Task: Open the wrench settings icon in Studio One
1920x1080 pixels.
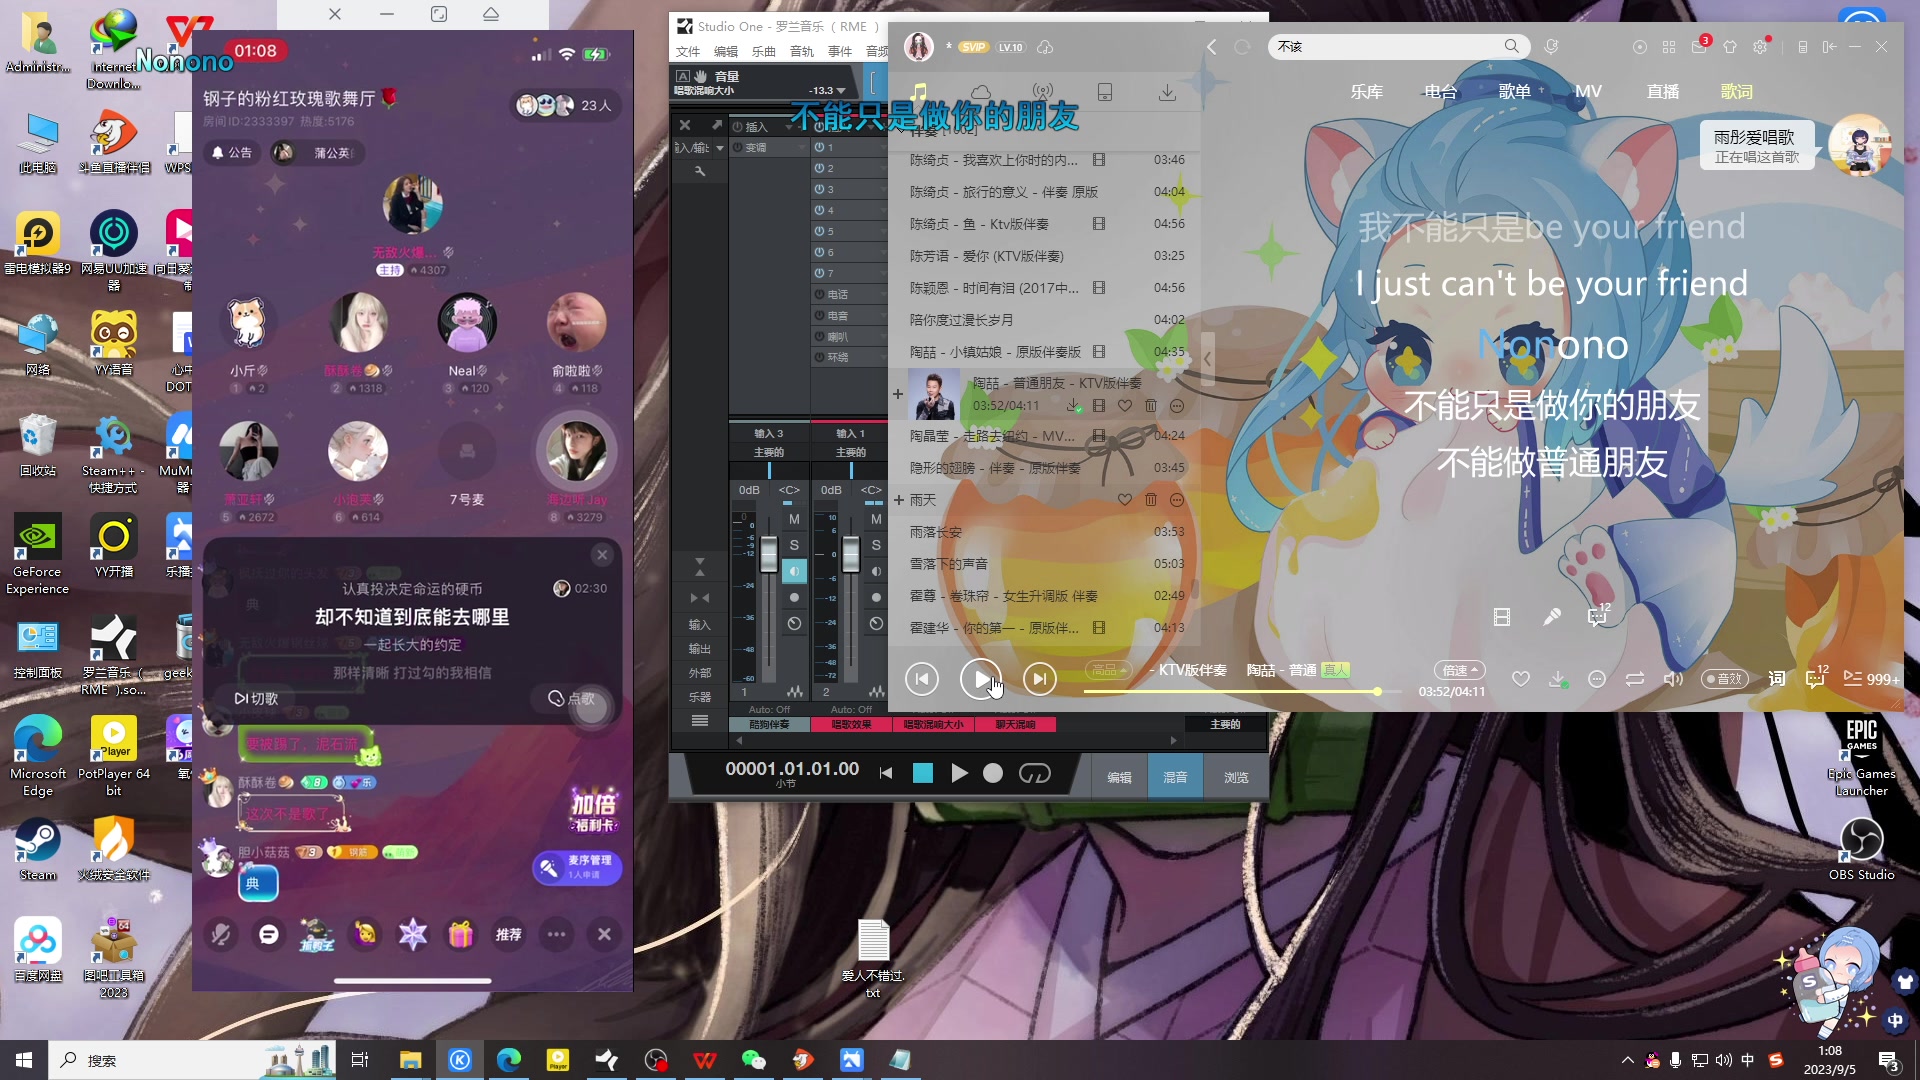Action: tap(700, 171)
